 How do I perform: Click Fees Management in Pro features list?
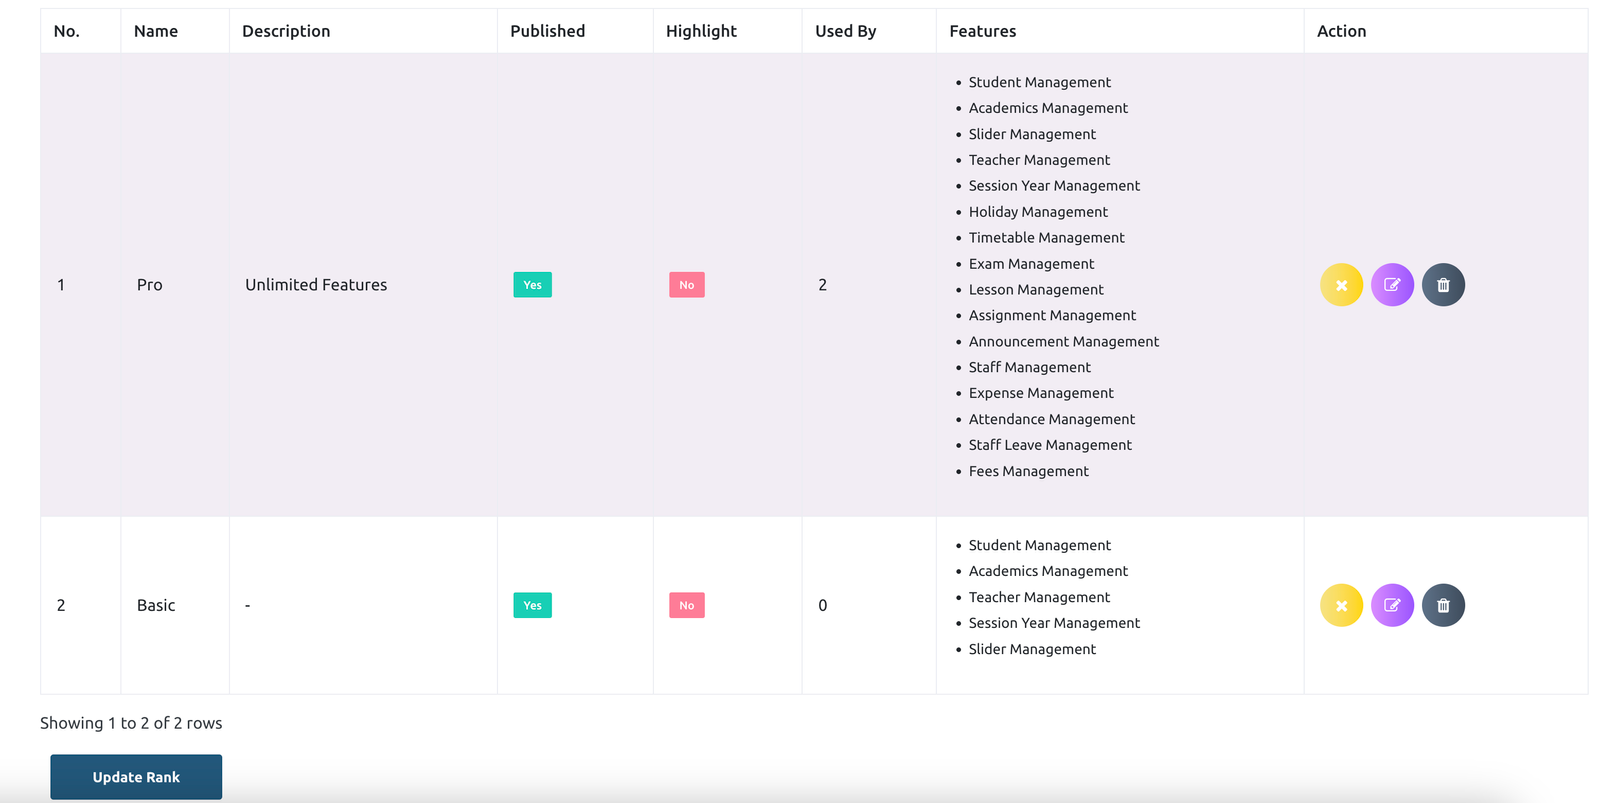tap(1028, 471)
